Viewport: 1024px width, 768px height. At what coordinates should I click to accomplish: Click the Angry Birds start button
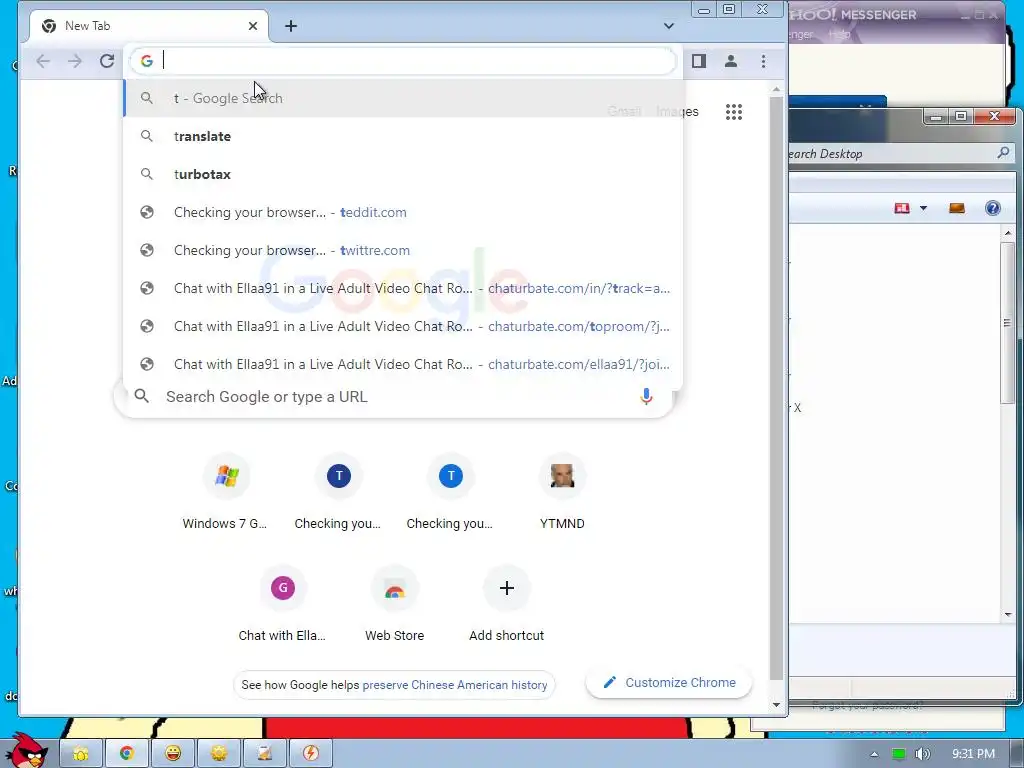(25, 751)
